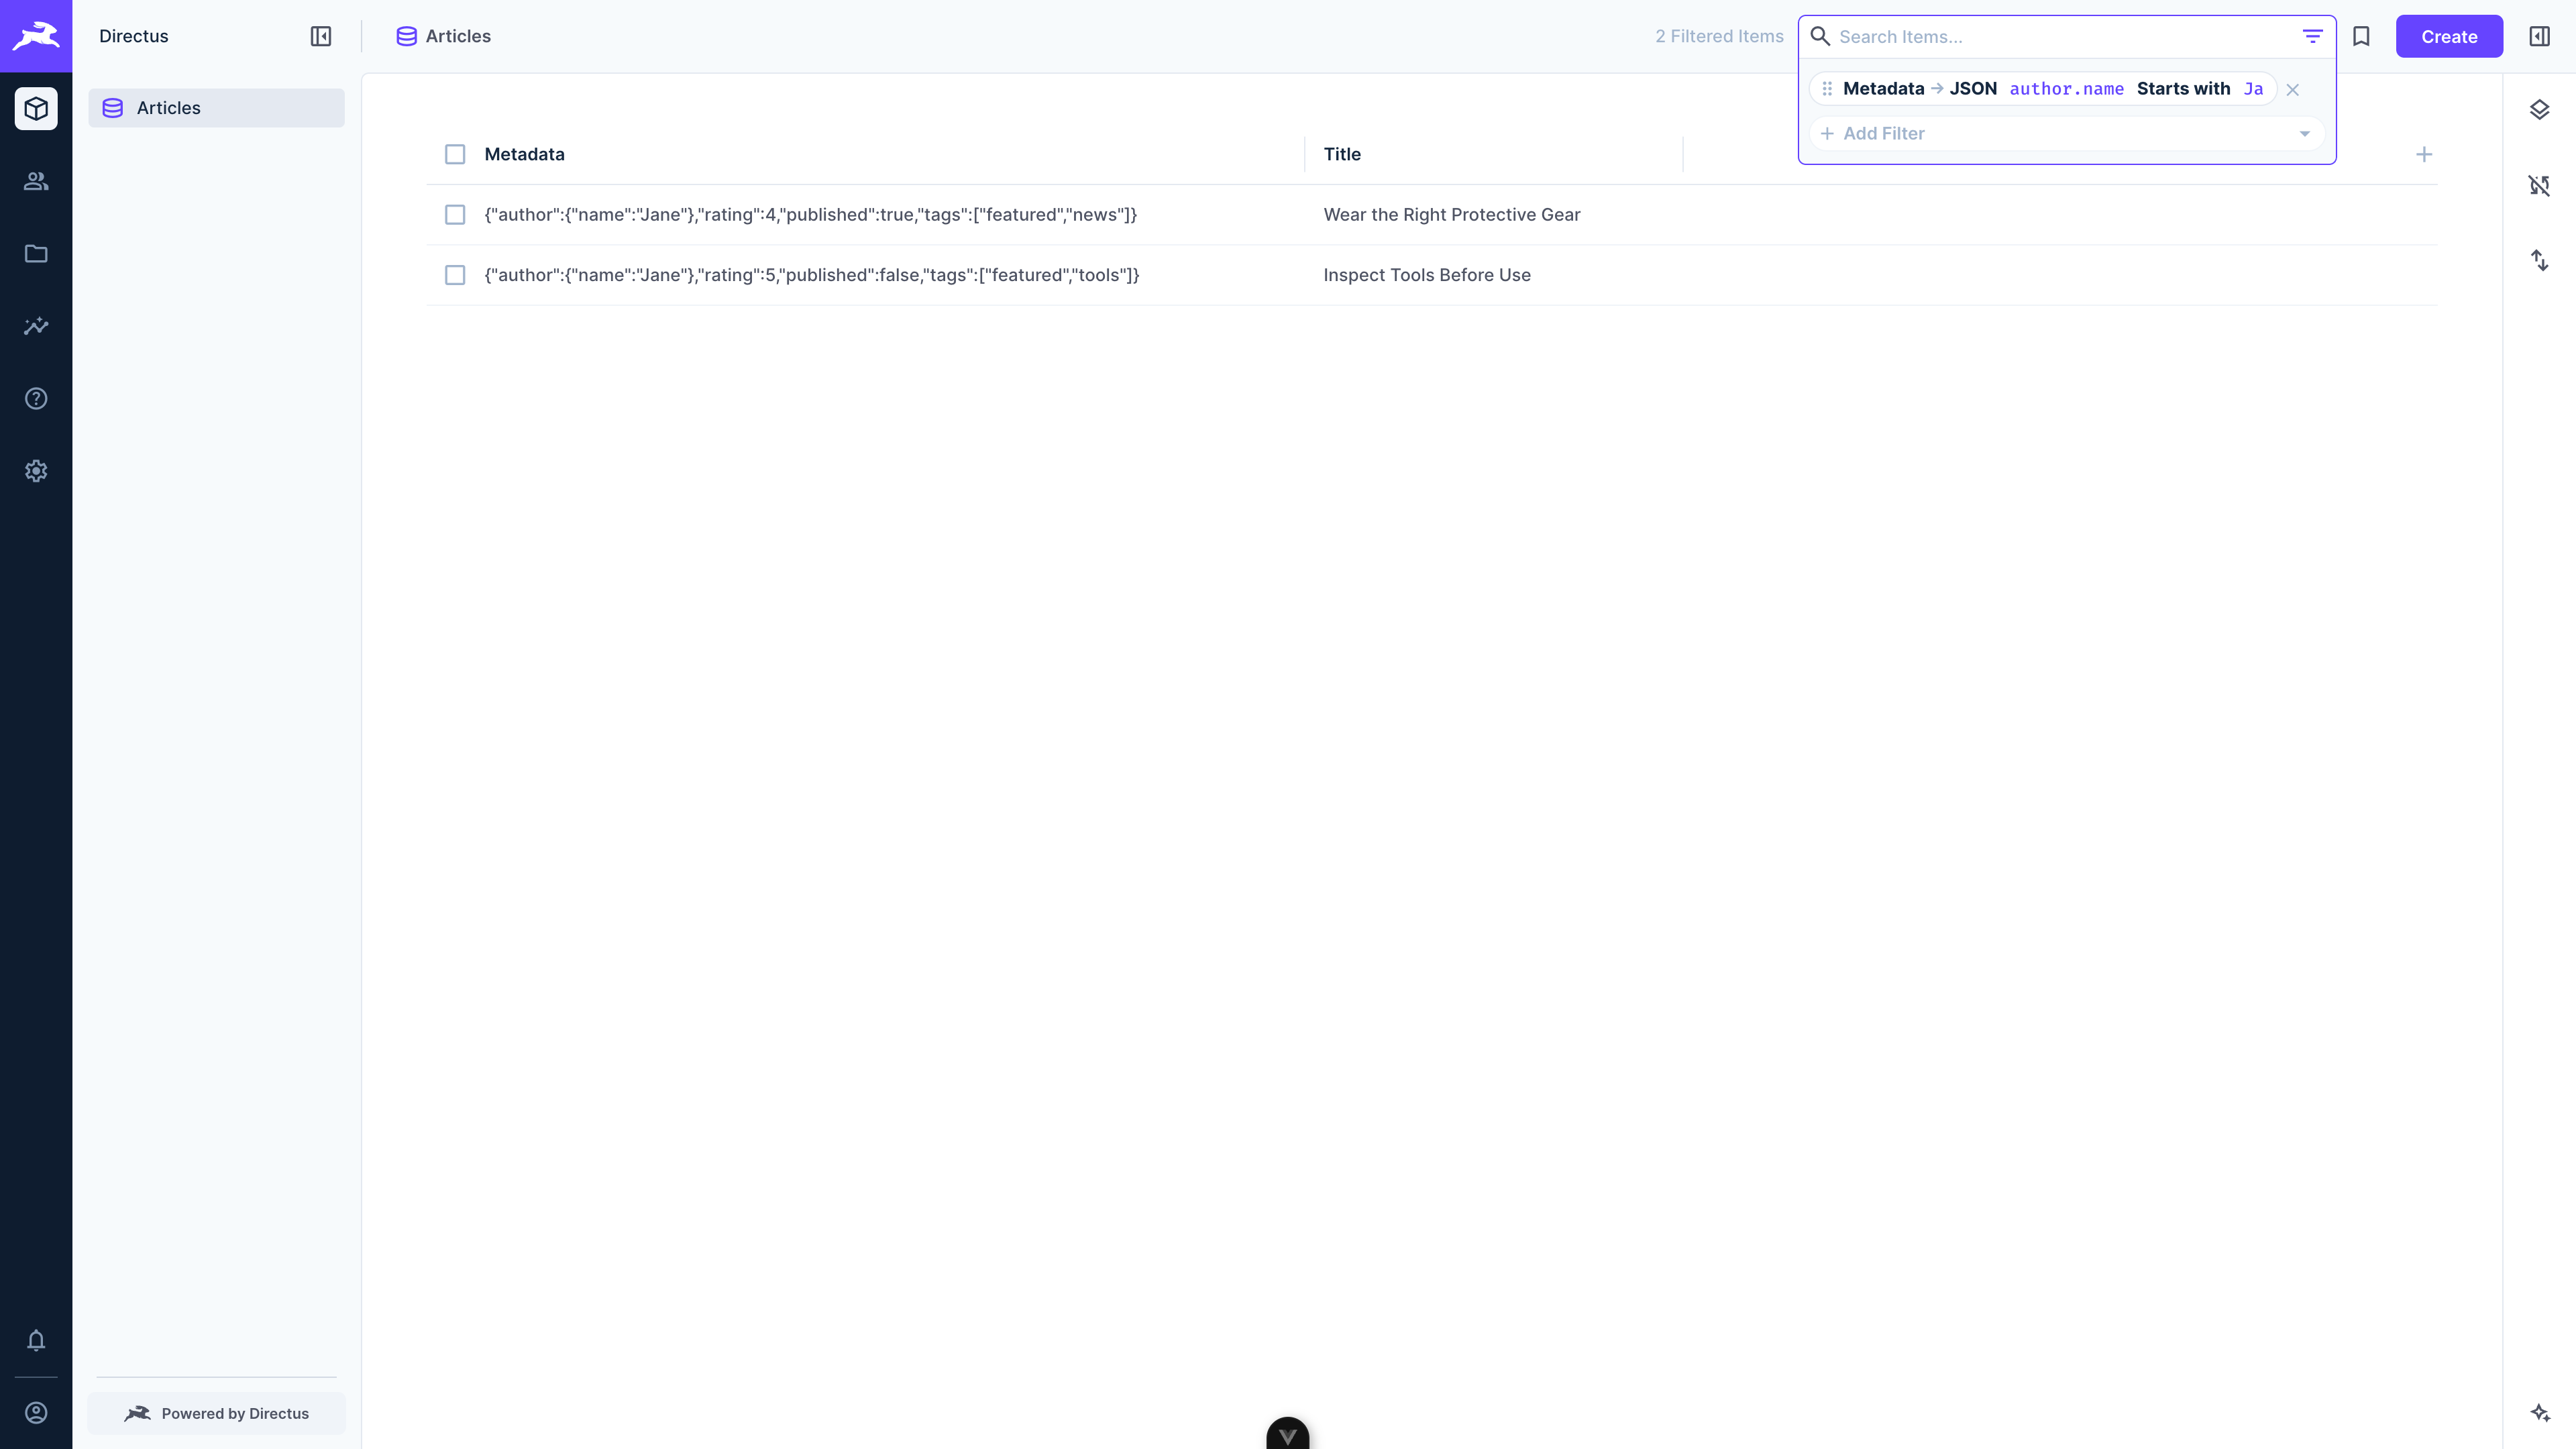Click the auto-refresh disabled icon
Viewport: 2576px width, 1449px height.
(x=2539, y=185)
